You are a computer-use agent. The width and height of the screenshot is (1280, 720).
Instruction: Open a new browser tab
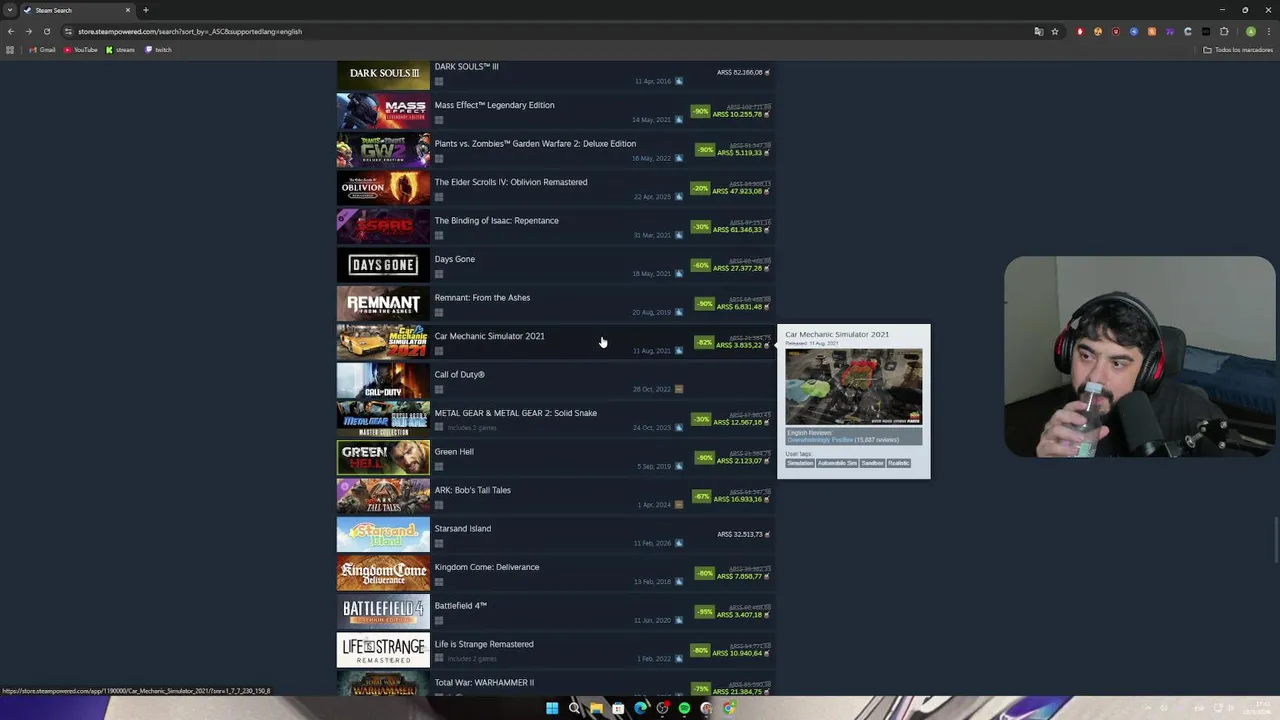click(x=146, y=10)
